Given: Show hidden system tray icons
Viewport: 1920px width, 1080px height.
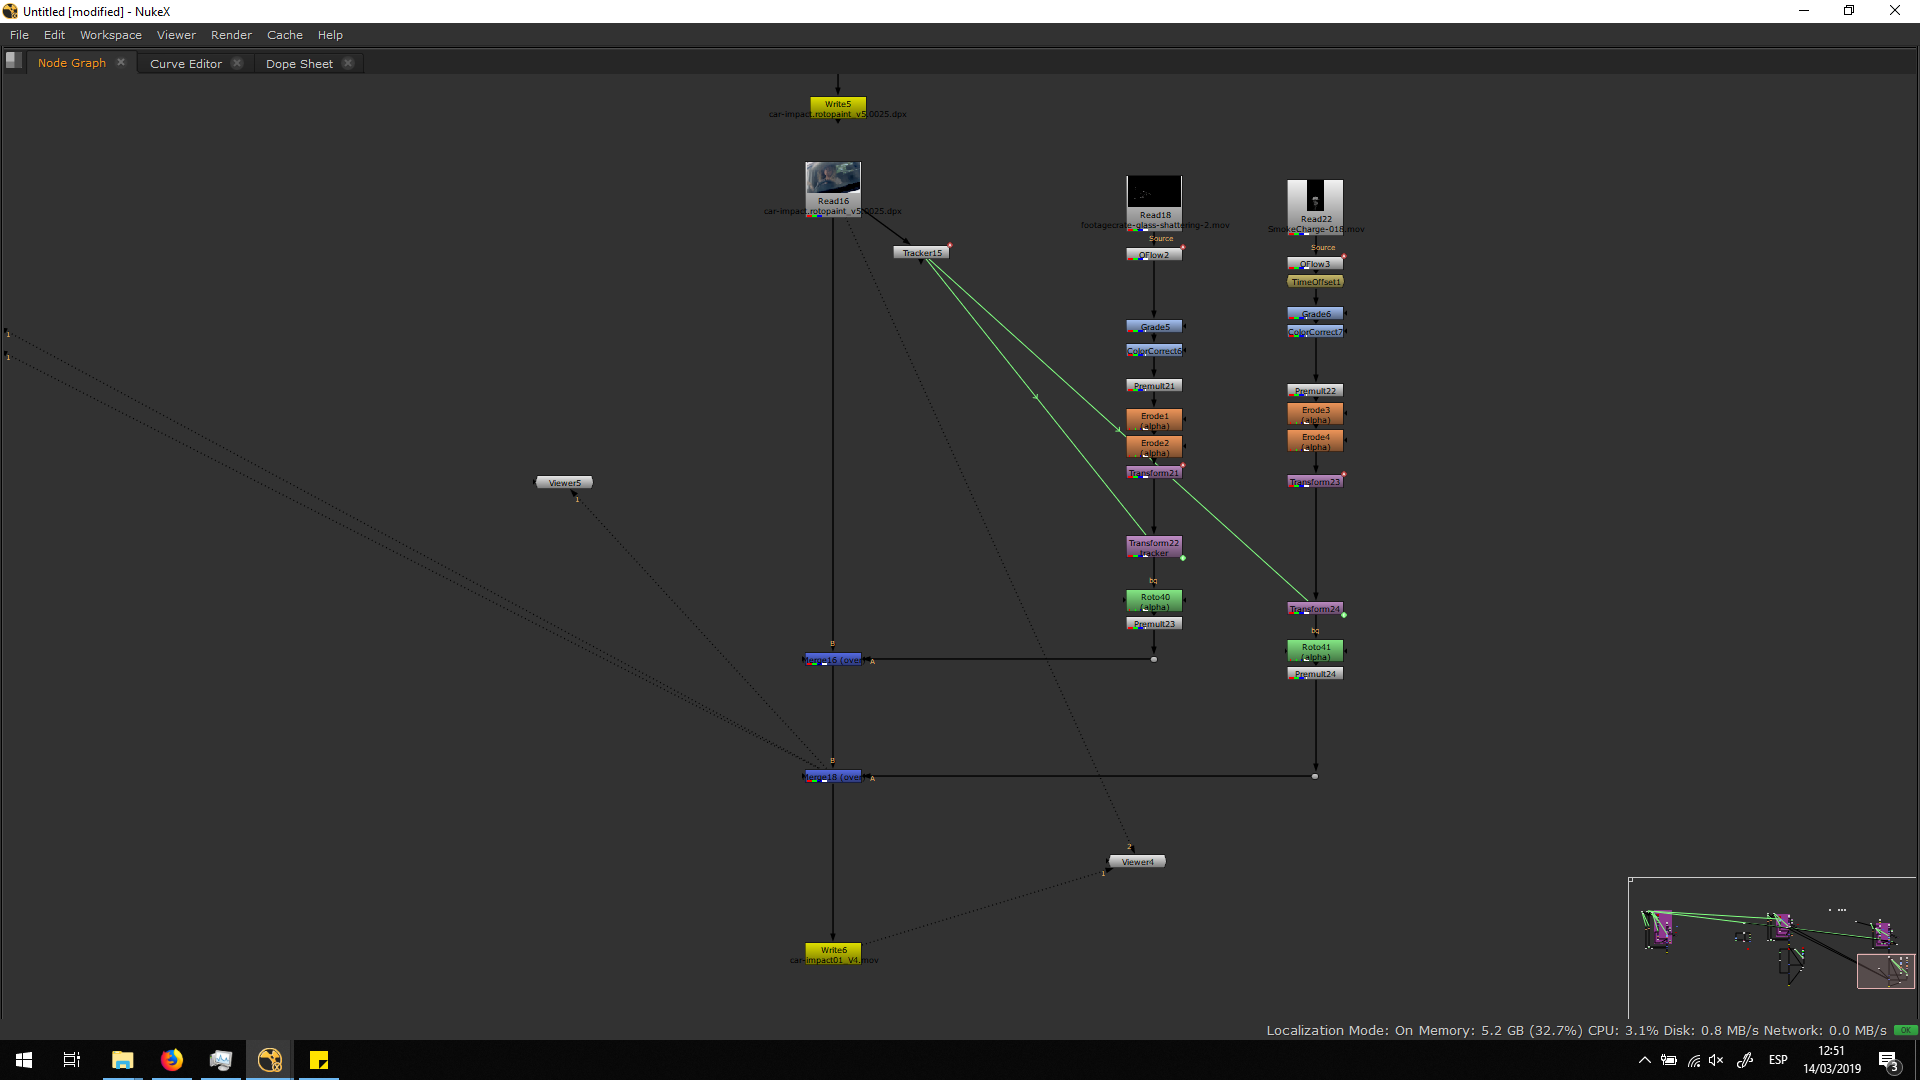Looking at the screenshot, I should (1644, 1060).
